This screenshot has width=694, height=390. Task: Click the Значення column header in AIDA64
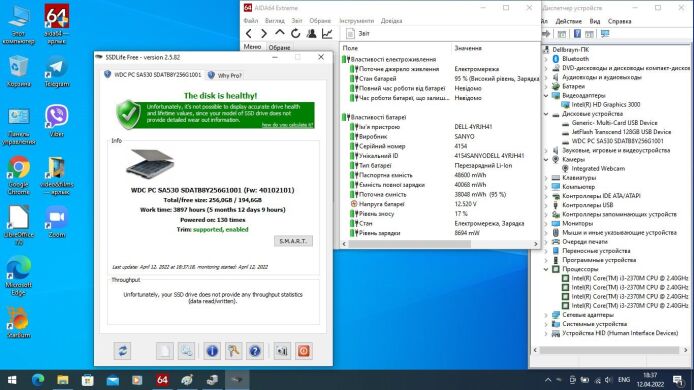pos(496,48)
